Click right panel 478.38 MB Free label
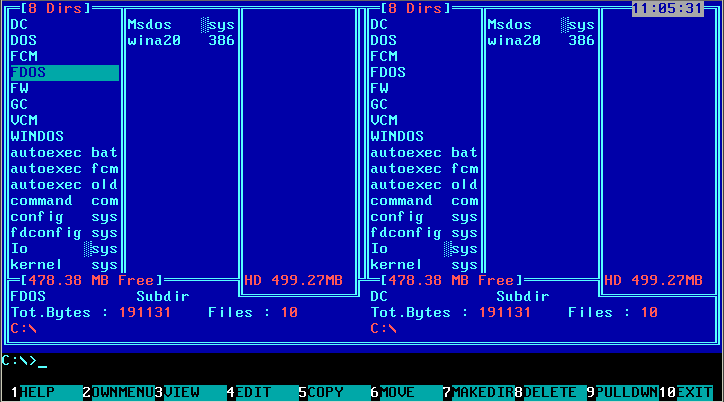 click(x=452, y=281)
